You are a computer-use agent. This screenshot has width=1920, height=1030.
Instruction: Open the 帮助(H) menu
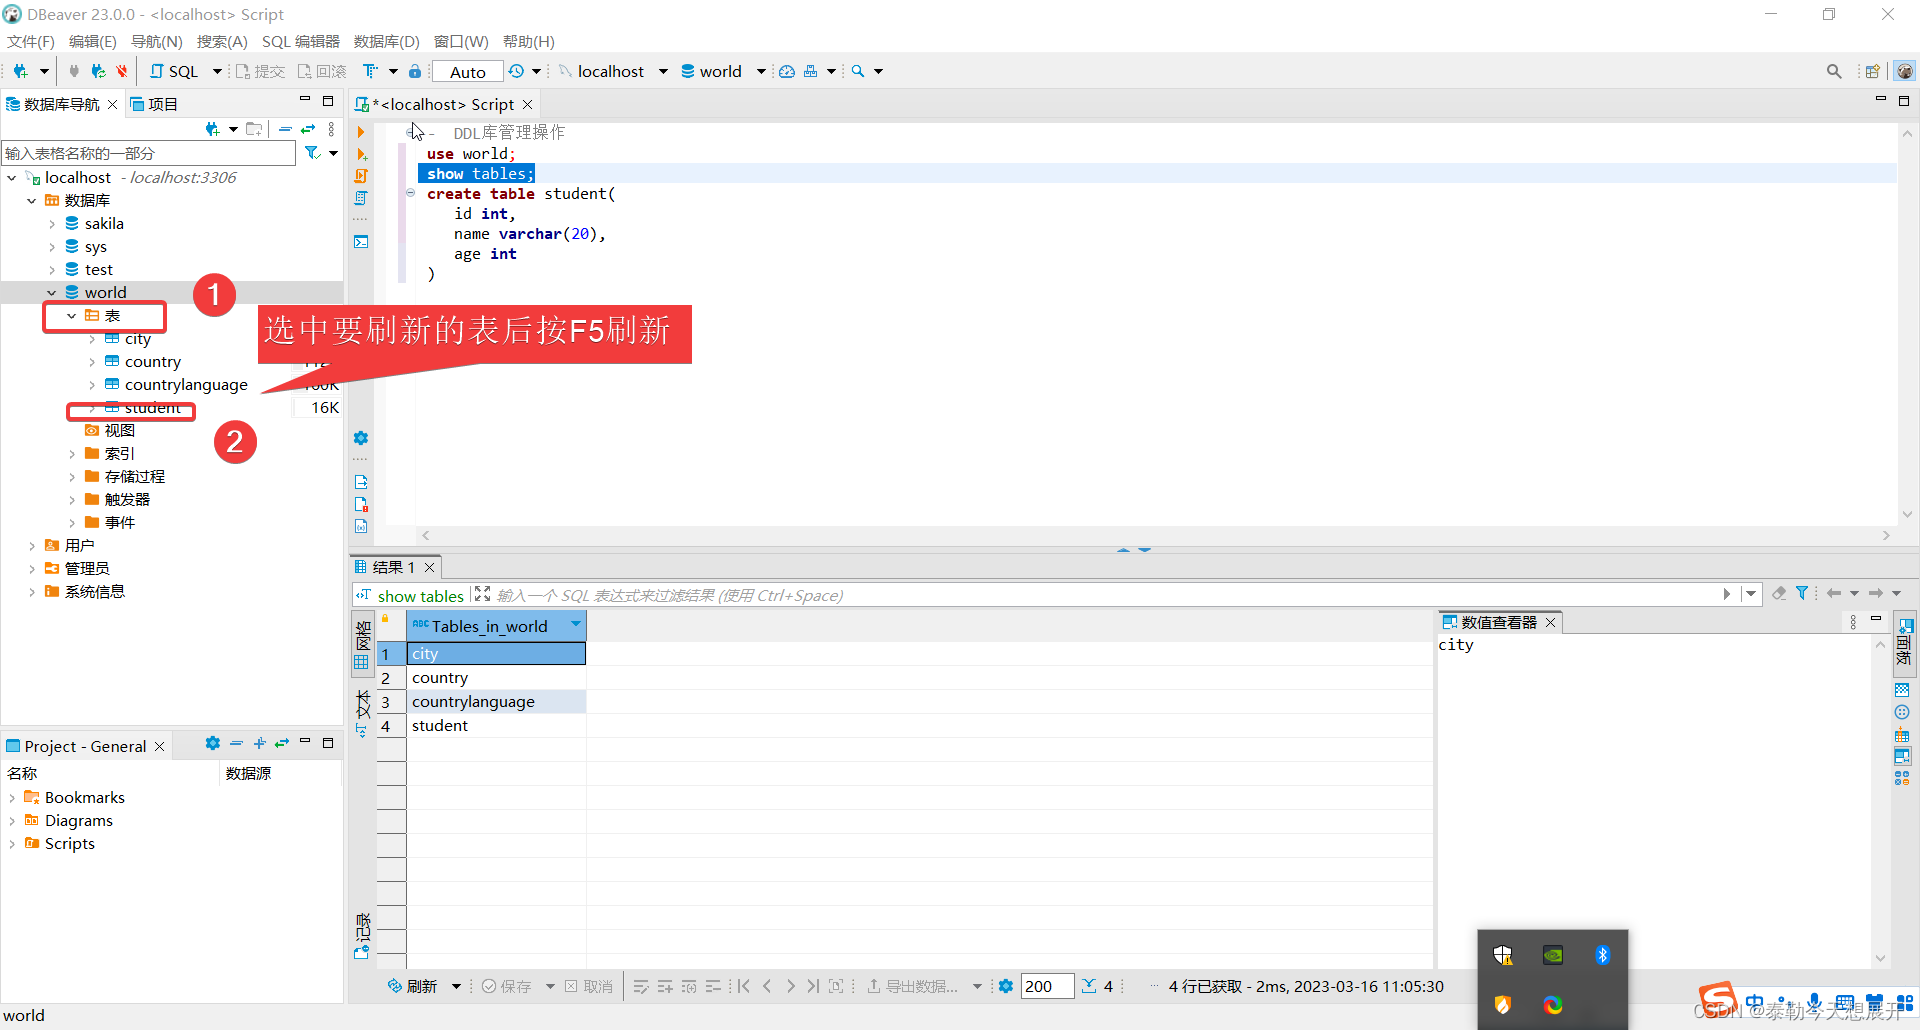click(x=529, y=41)
